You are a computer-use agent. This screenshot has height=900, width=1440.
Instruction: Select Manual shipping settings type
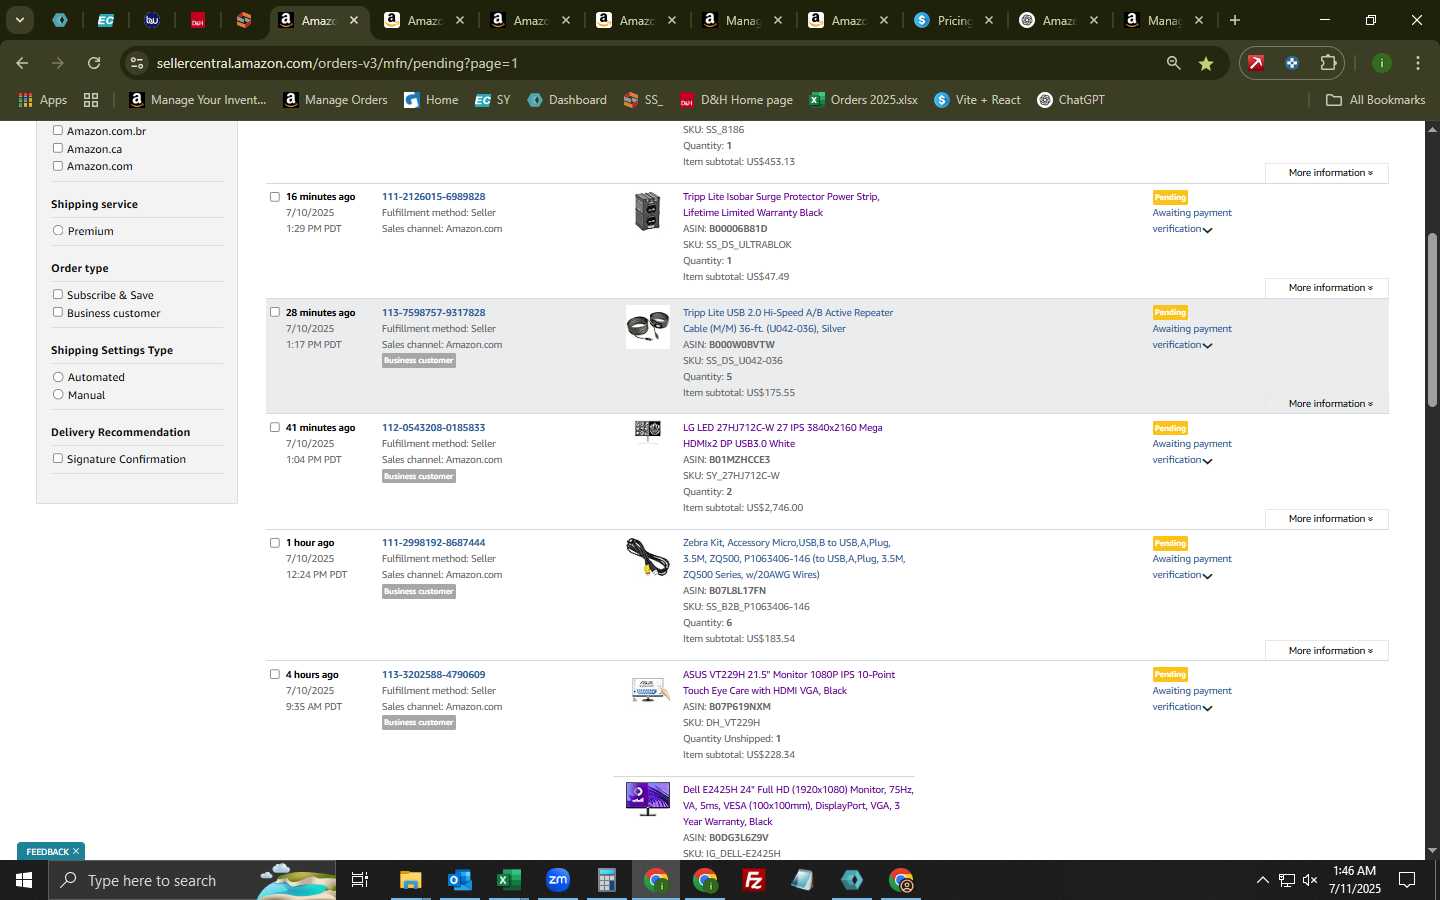pyautogui.click(x=58, y=395)
